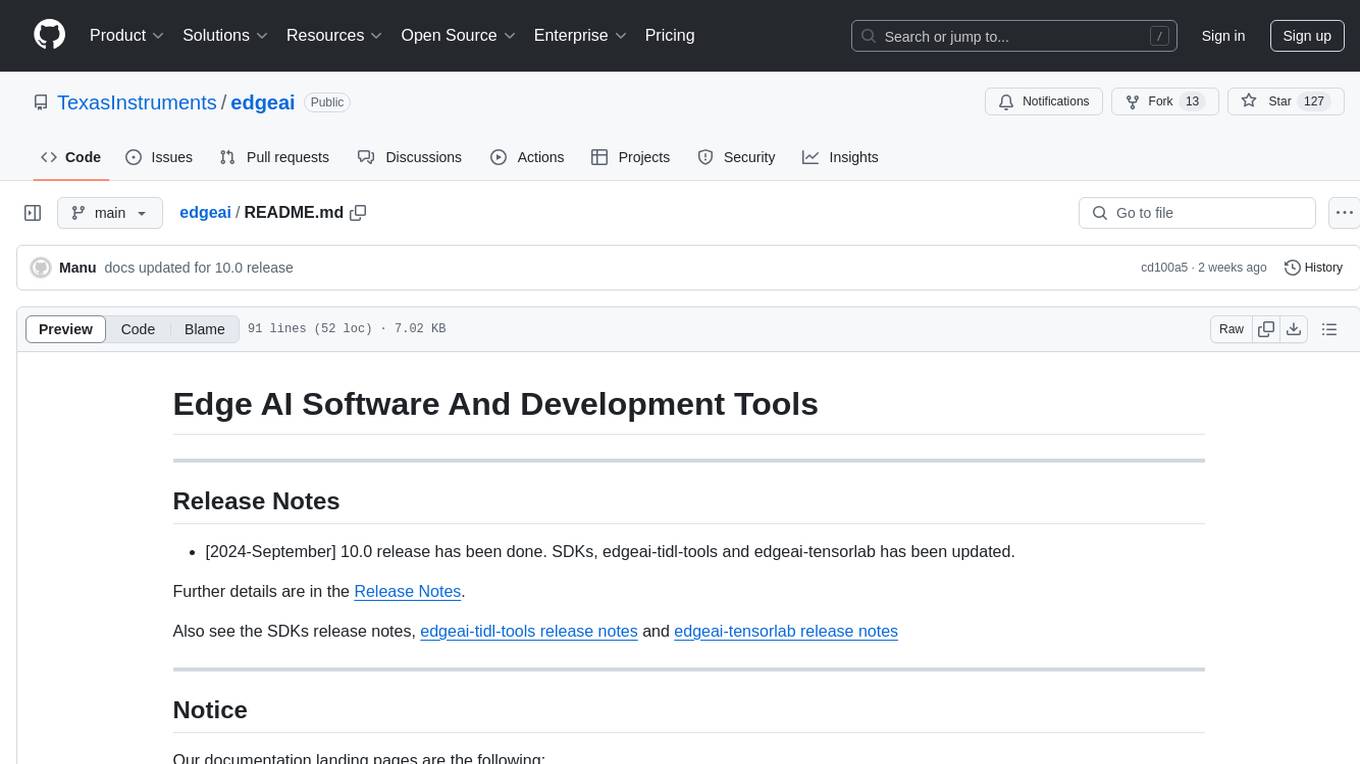1360x764 pixels.
Task: Open commit cd100a5
Action: pyautogui.click(x=1164, y=267)
